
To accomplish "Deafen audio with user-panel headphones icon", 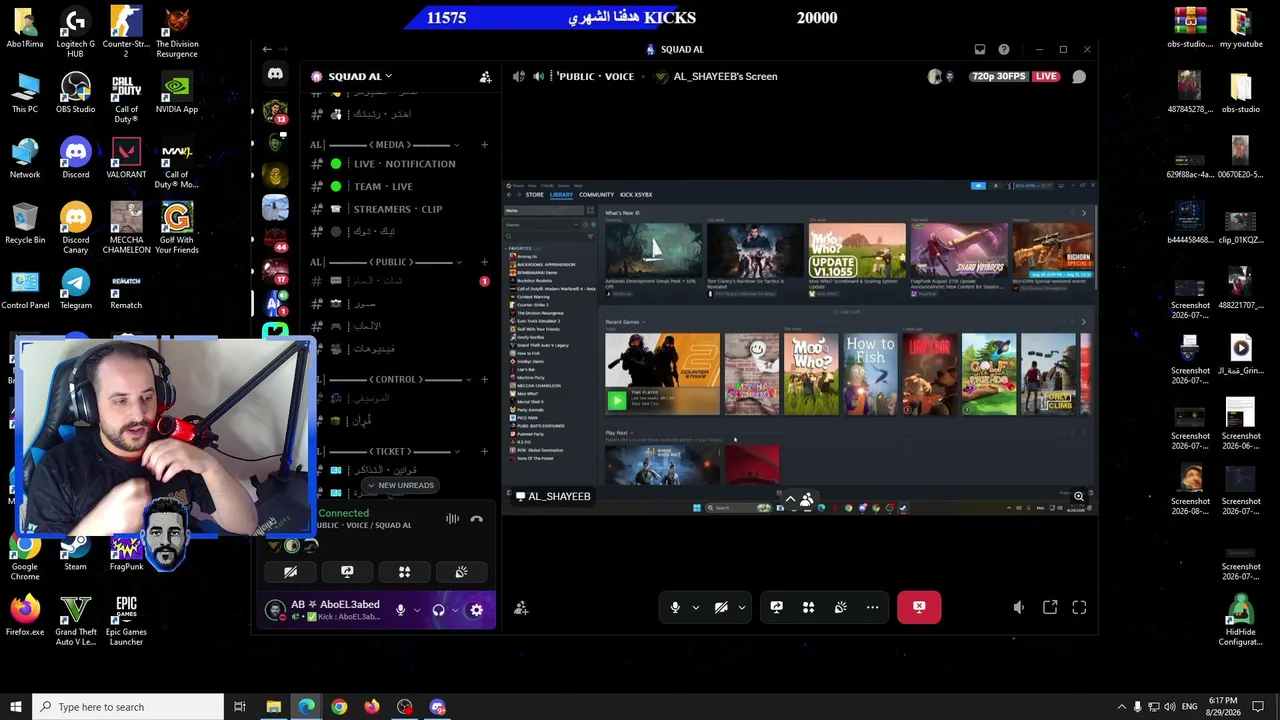I will 438,610.
